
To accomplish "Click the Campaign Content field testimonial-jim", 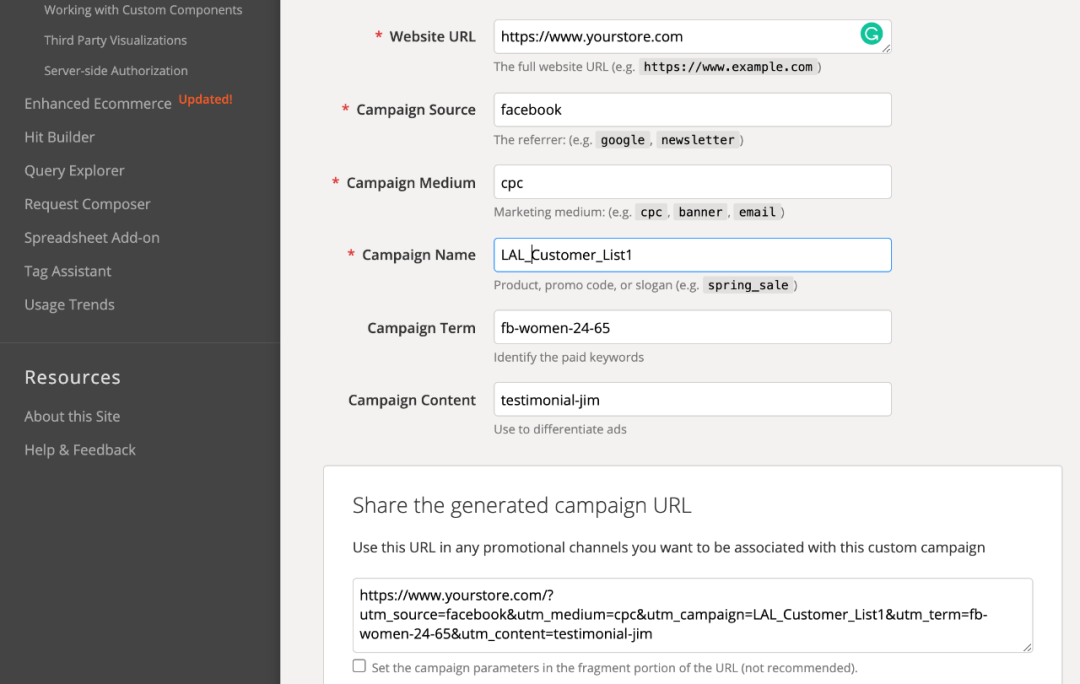I will (x=692, y=400).
